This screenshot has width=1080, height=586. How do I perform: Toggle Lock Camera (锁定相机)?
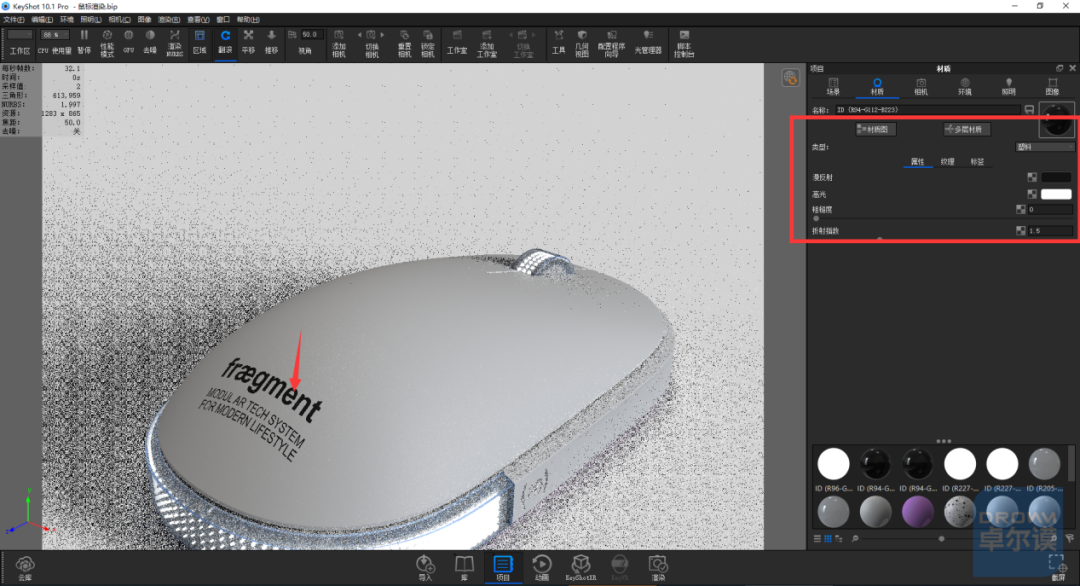tap(428, 43)
